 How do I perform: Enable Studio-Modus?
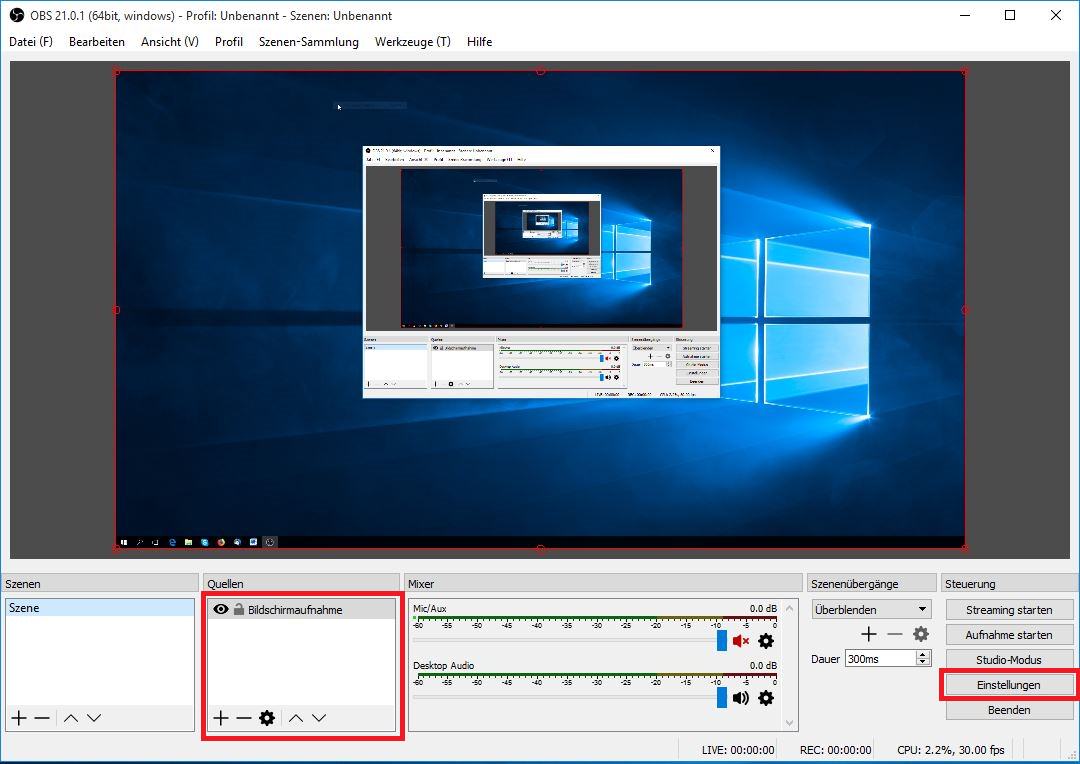pyautogui.click(x=1009, y=659)
